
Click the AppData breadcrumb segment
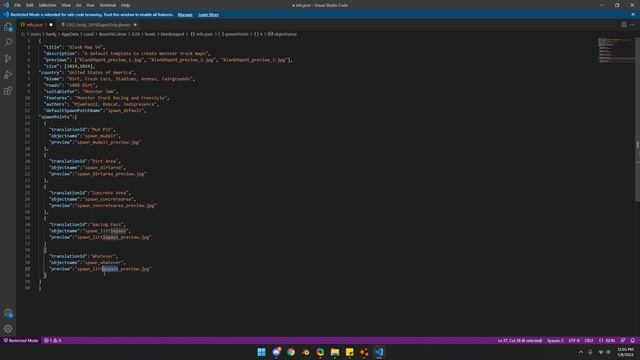point(70,34)
